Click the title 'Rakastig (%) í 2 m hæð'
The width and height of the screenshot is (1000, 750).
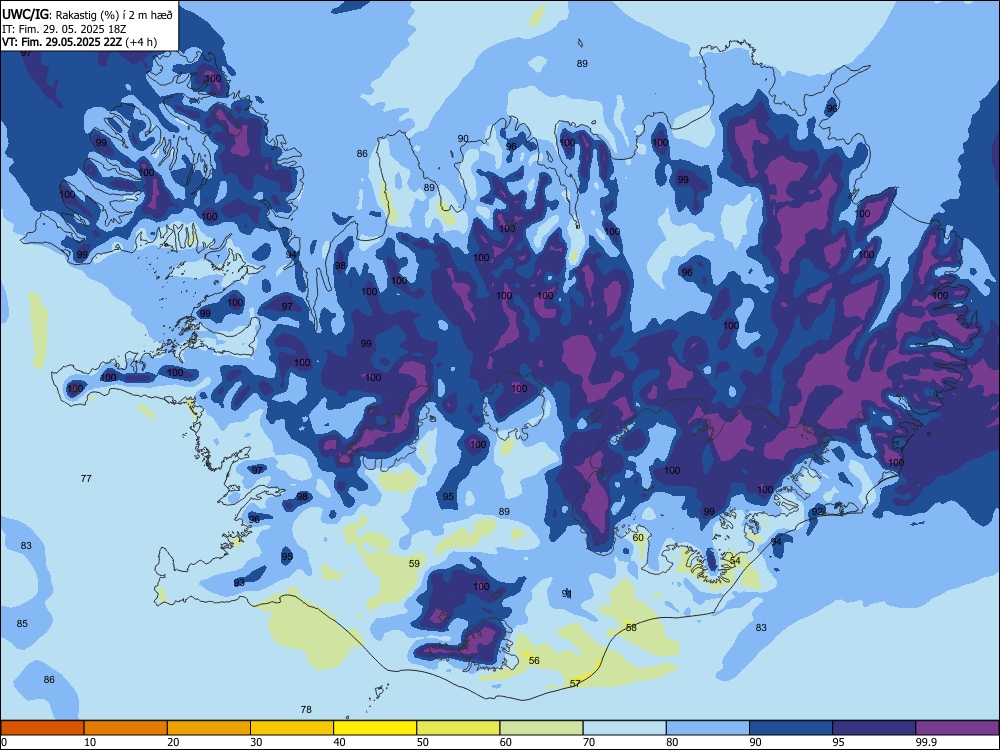pos(114,15)
